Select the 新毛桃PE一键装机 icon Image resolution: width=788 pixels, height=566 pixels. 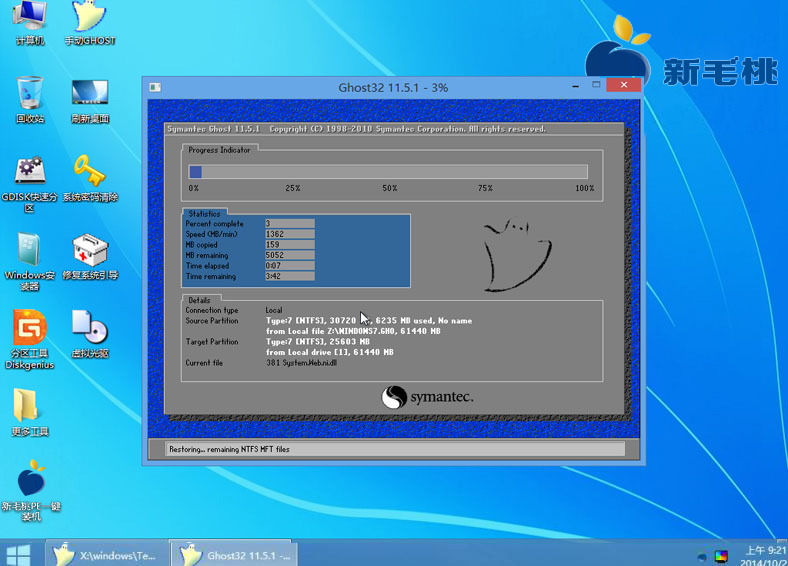pos(31,490)
